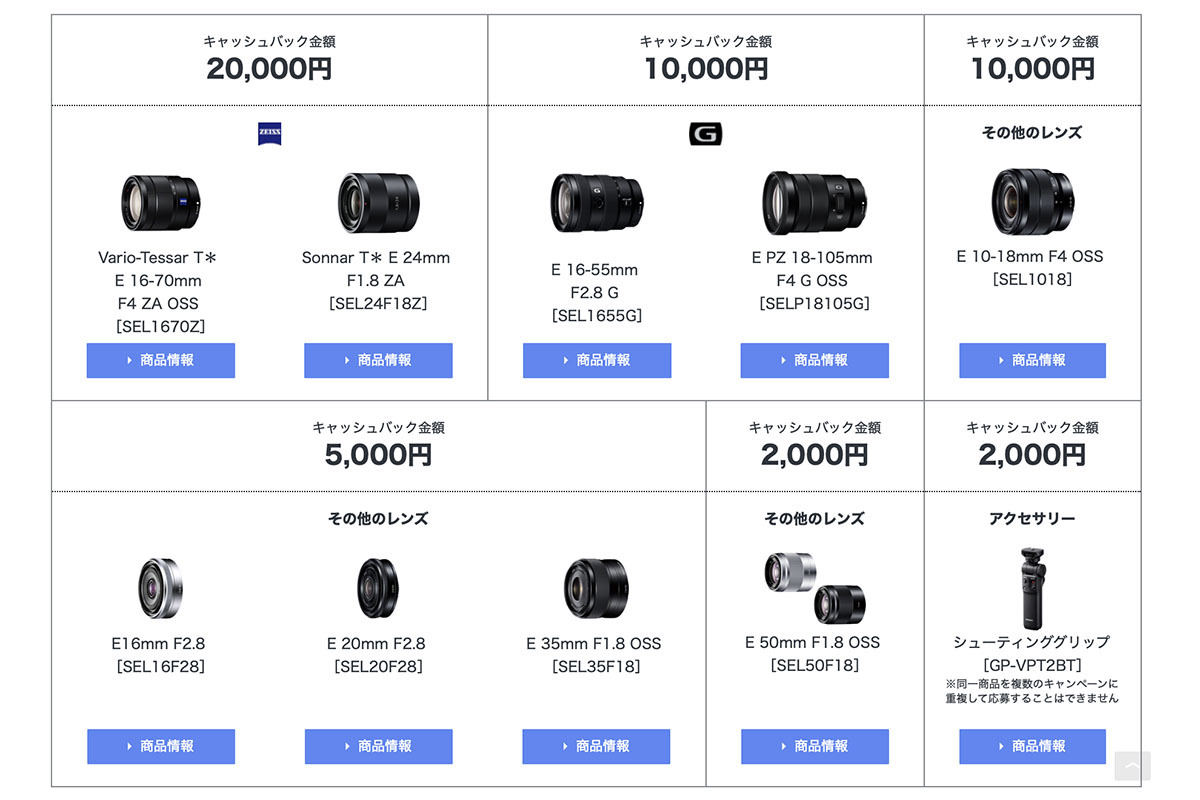Open 商品情報 for SEL50F18

click(814, 746)
